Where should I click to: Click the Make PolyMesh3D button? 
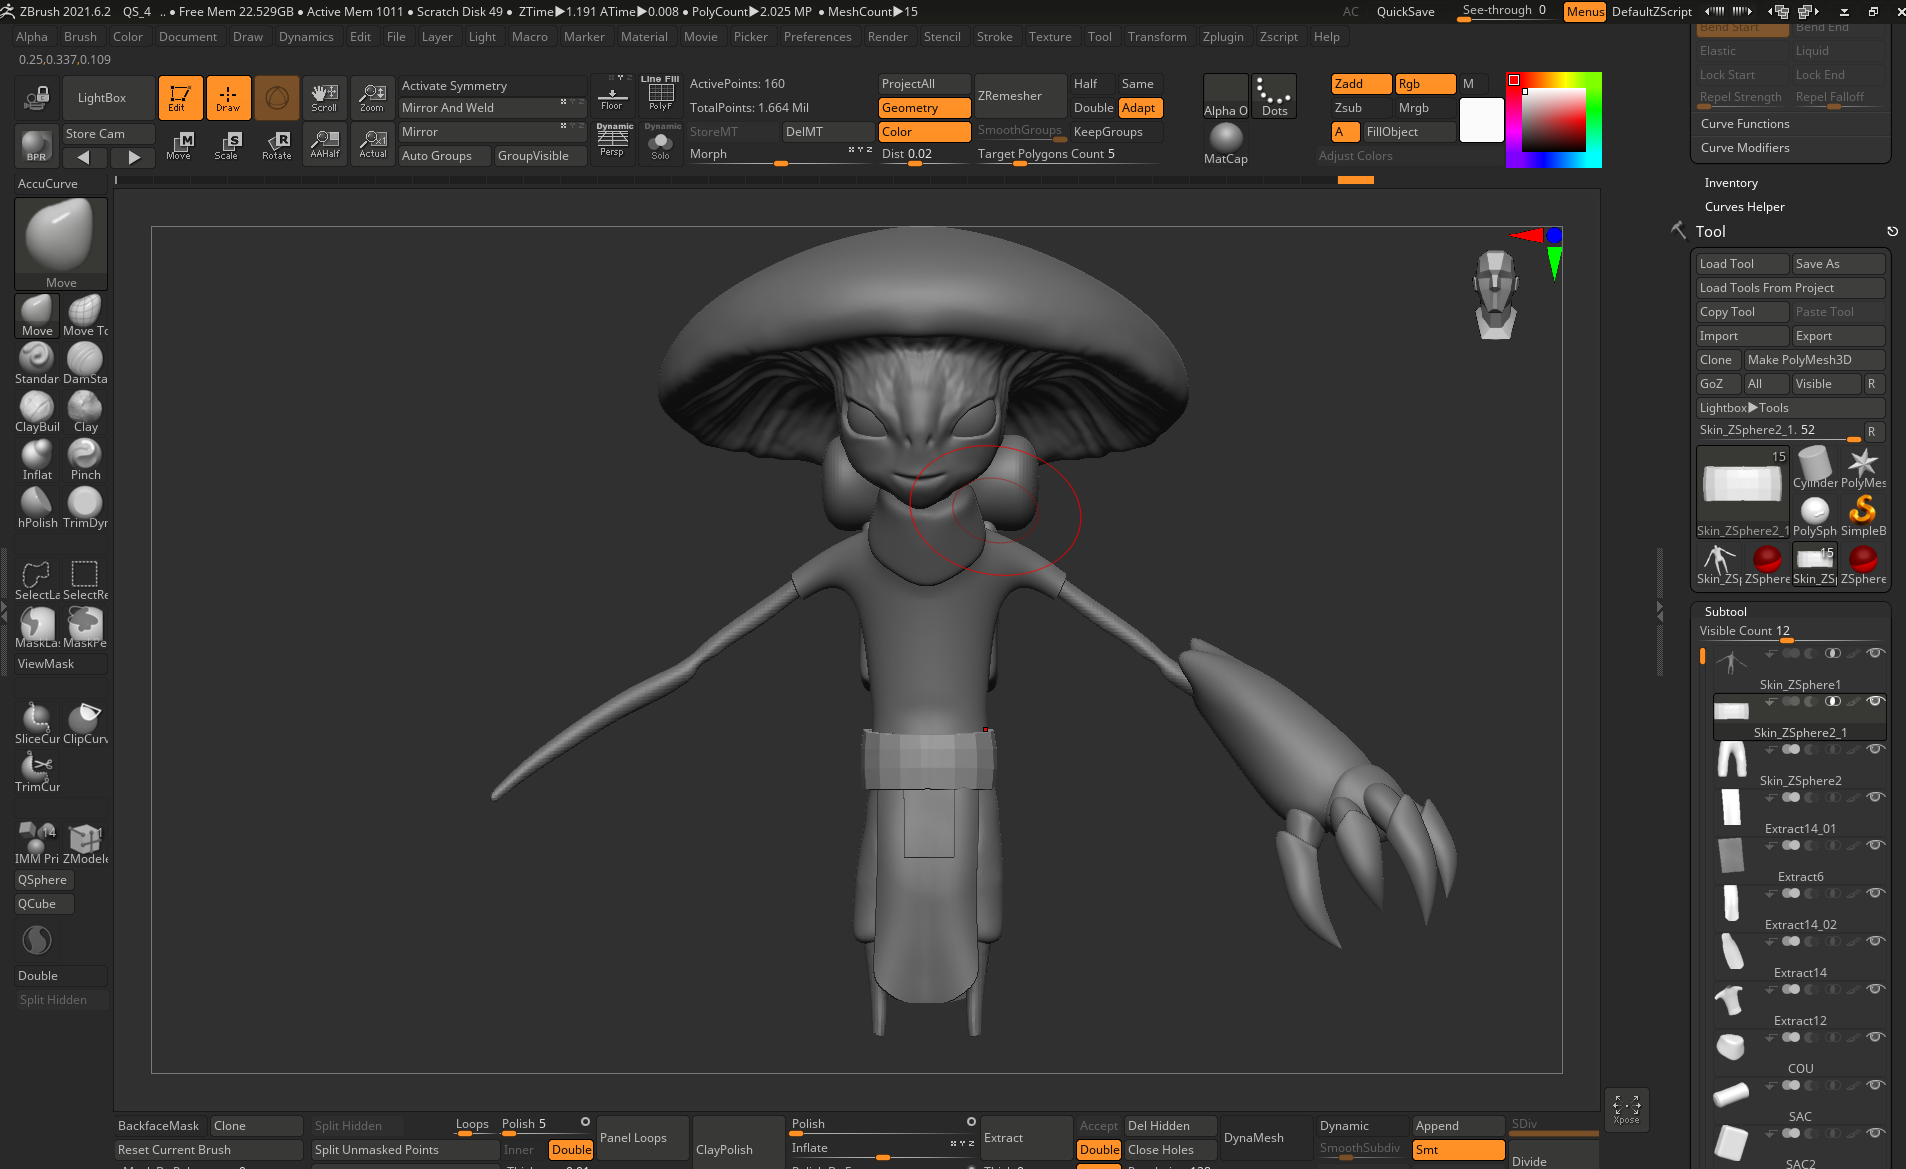pyautogui.click(x=1813, y=360)
